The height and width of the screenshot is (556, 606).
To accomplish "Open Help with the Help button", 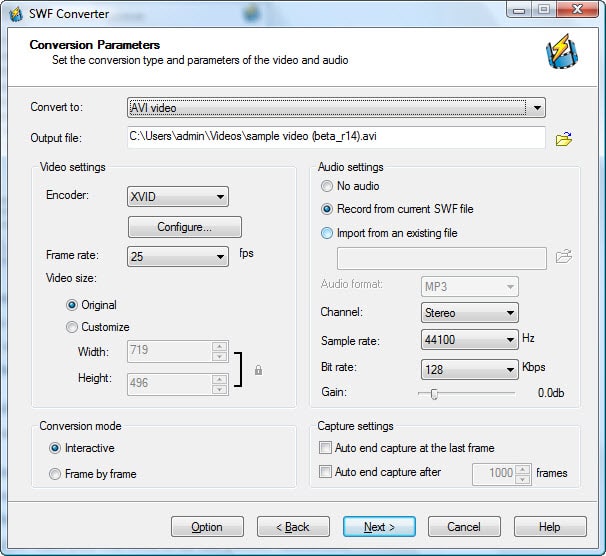I will pos(550,527).
